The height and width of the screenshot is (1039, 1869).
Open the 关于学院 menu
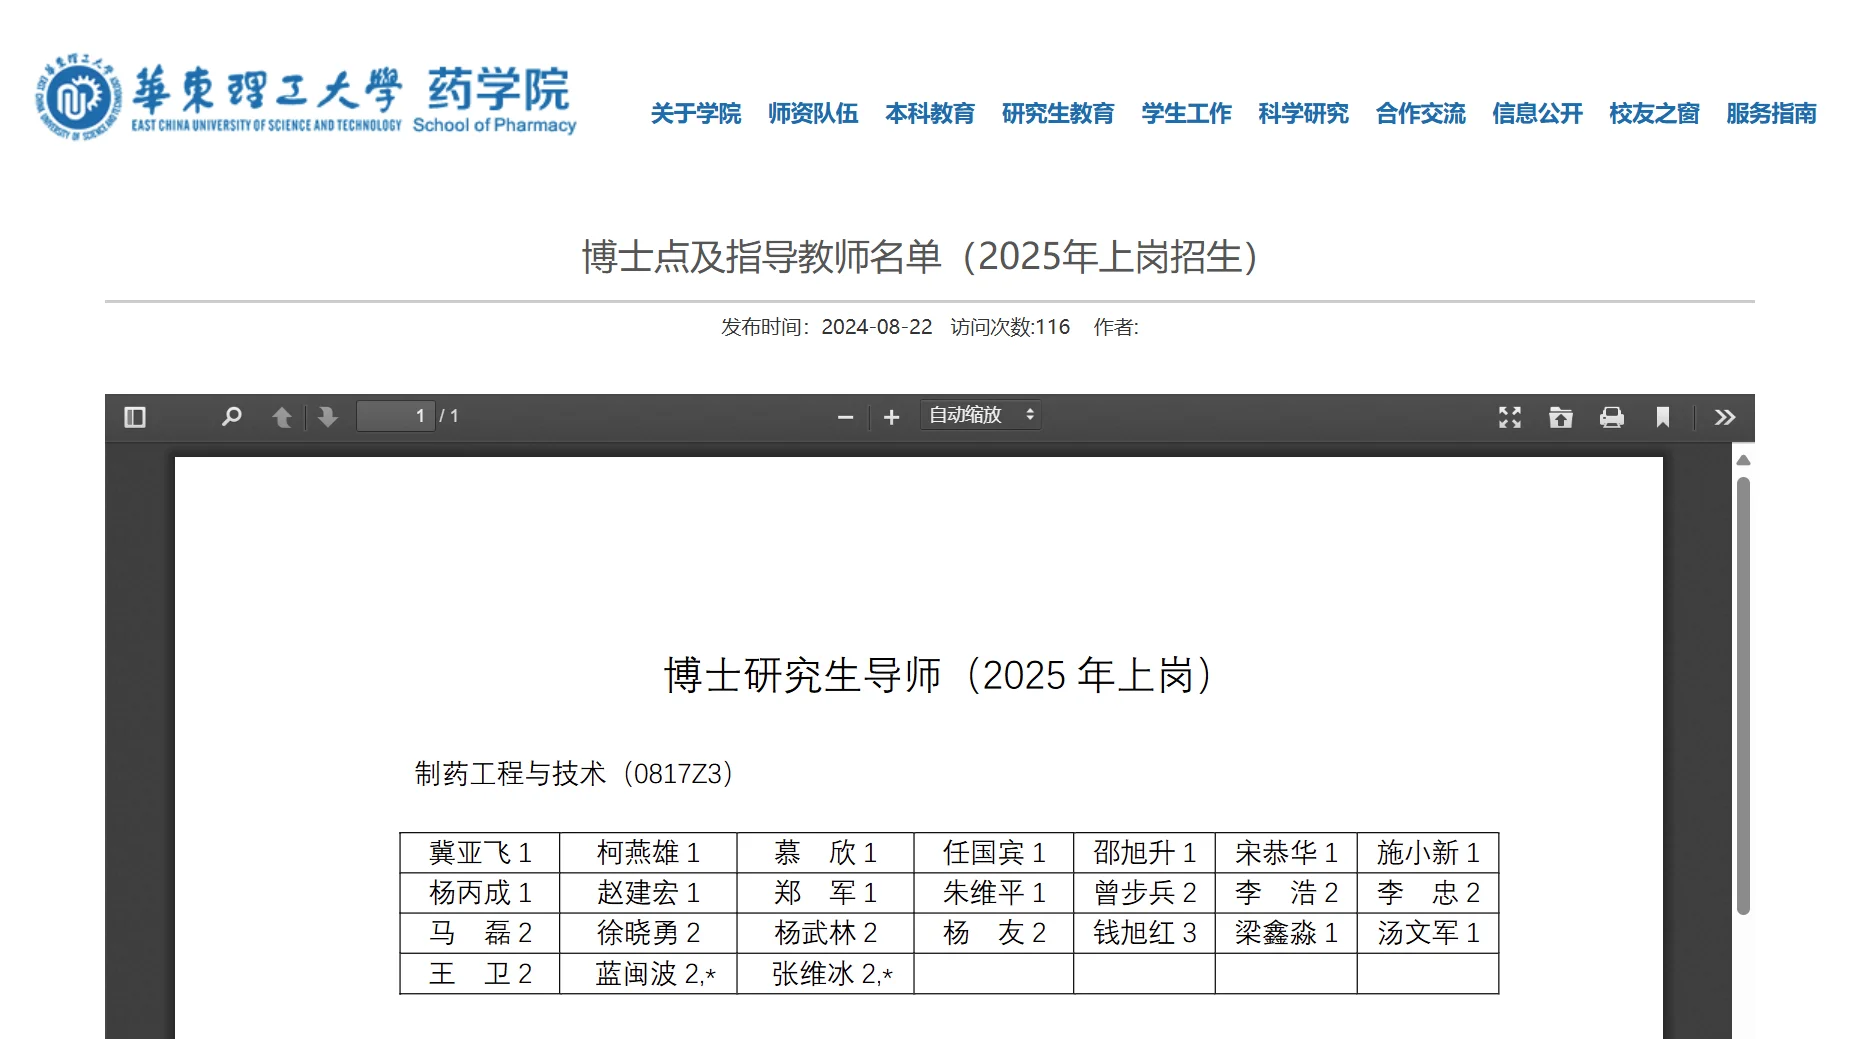[696, 114]
